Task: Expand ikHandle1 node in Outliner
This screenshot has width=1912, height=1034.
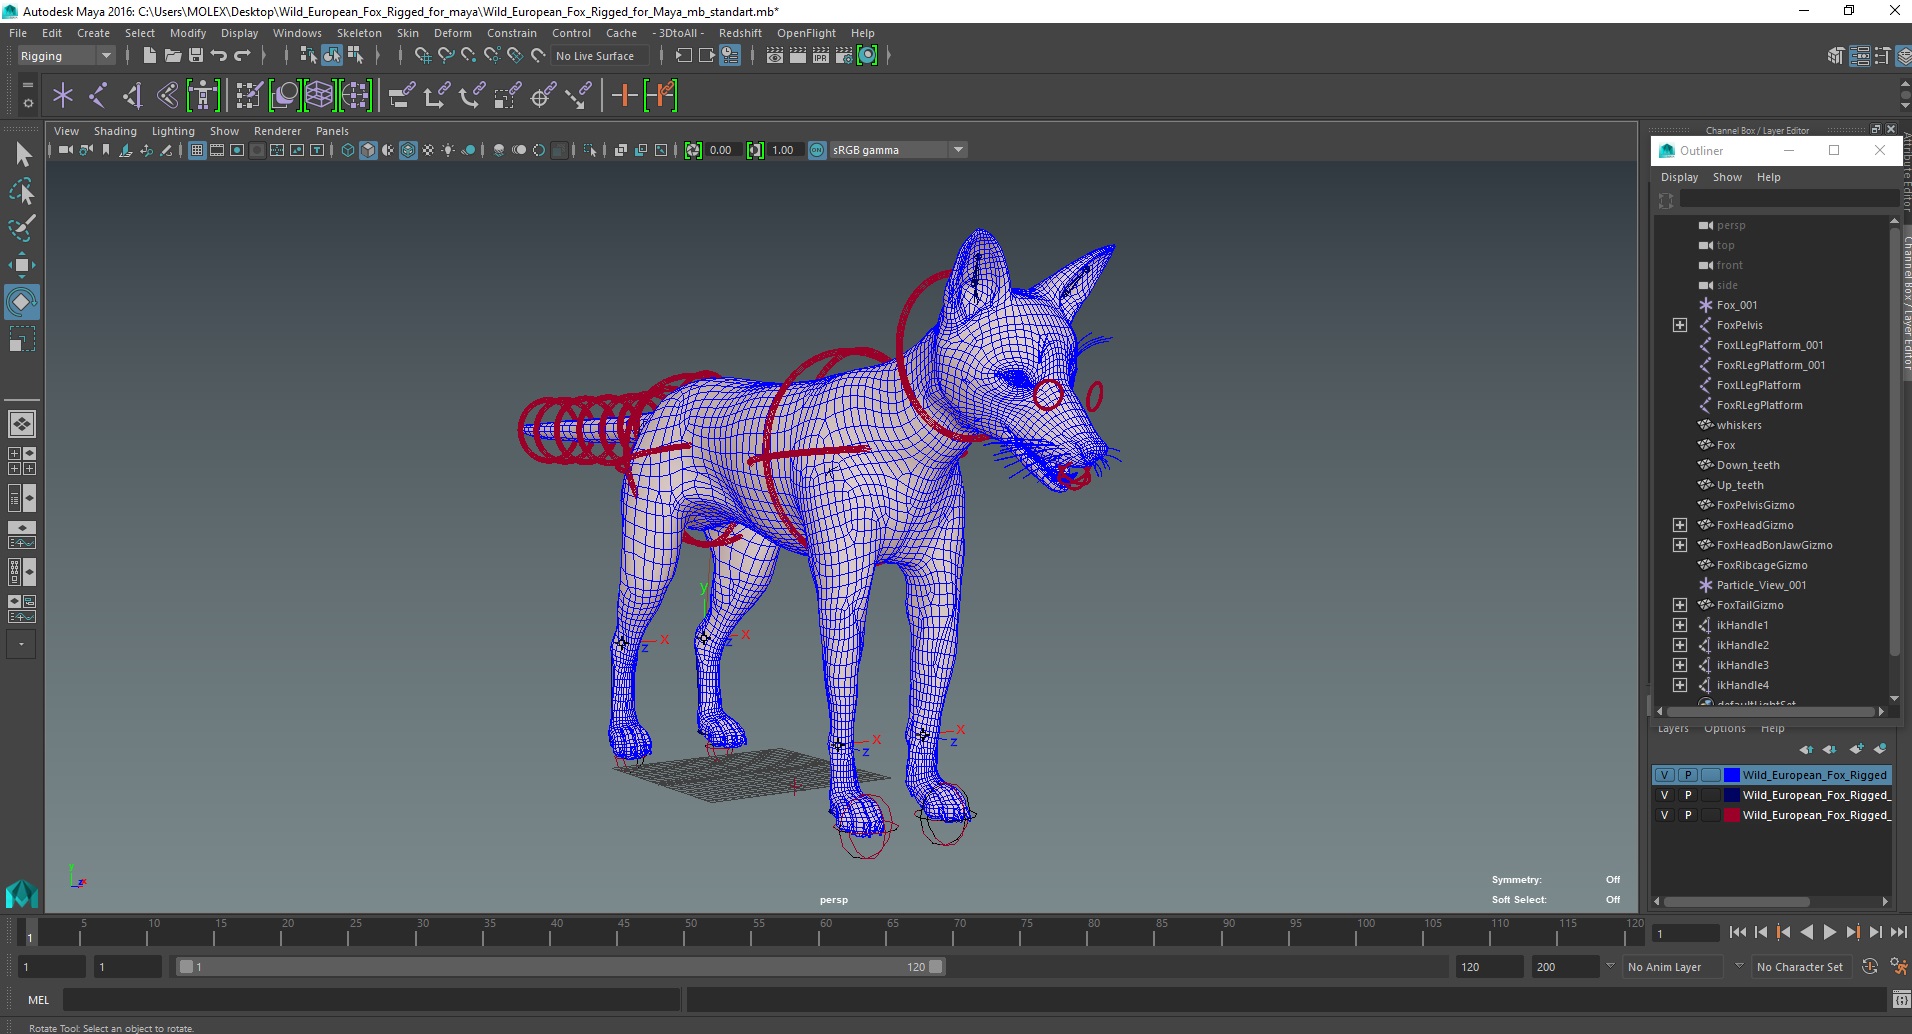Action: click(1680, 625)
